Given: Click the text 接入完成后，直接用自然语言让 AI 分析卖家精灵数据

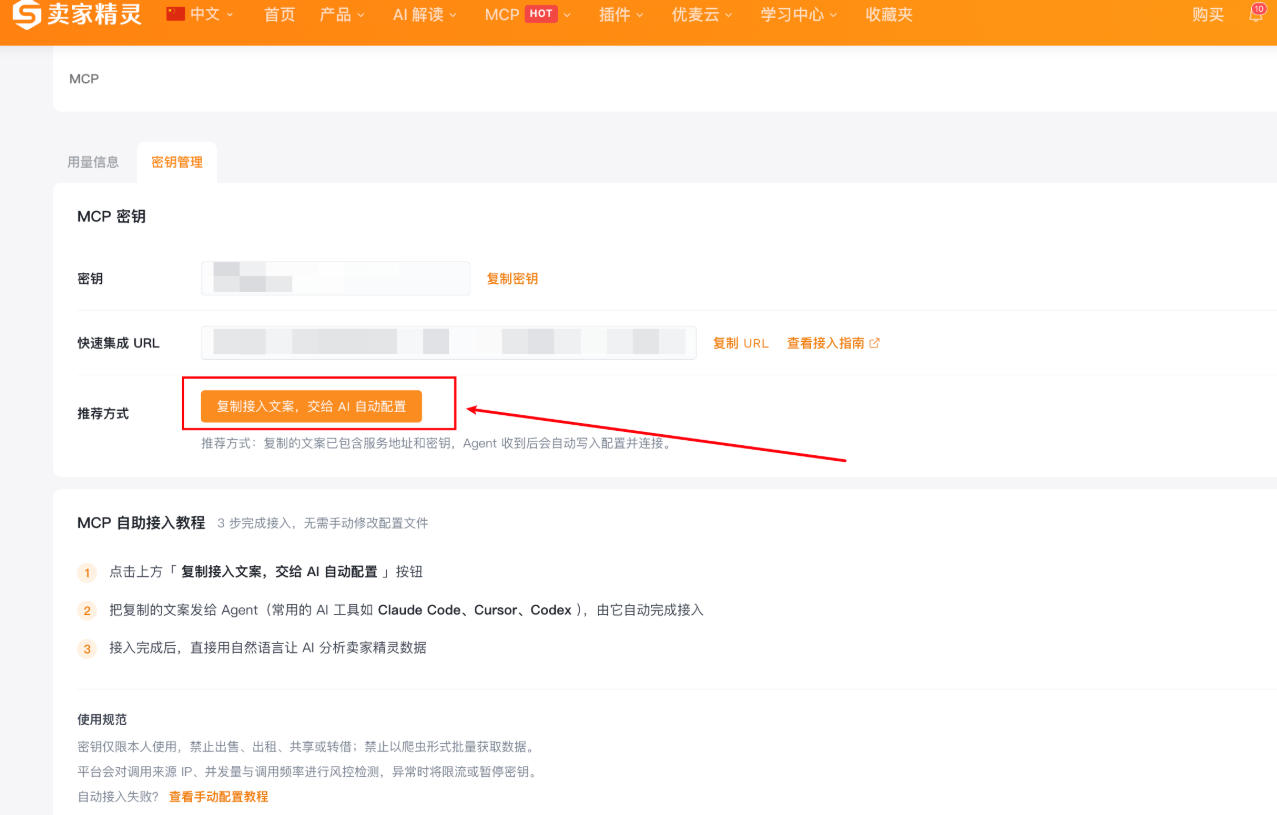Looking at the screenshot, I should 268,647.
